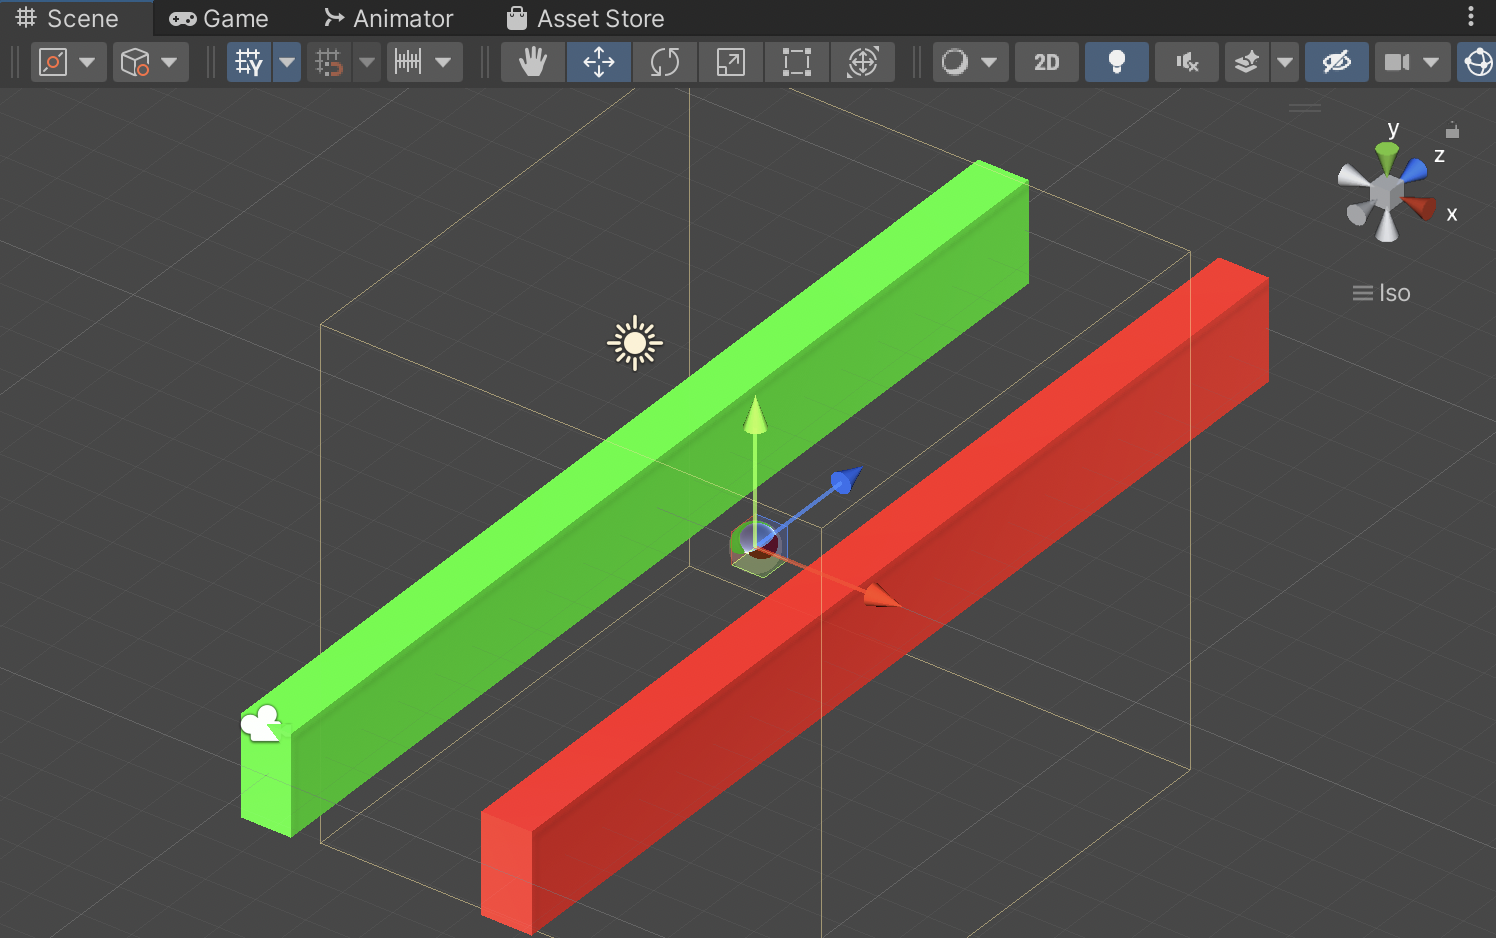Click the gizmo overlay drag handle lines
1496x938 pixels.
[x=1305, y=108]
